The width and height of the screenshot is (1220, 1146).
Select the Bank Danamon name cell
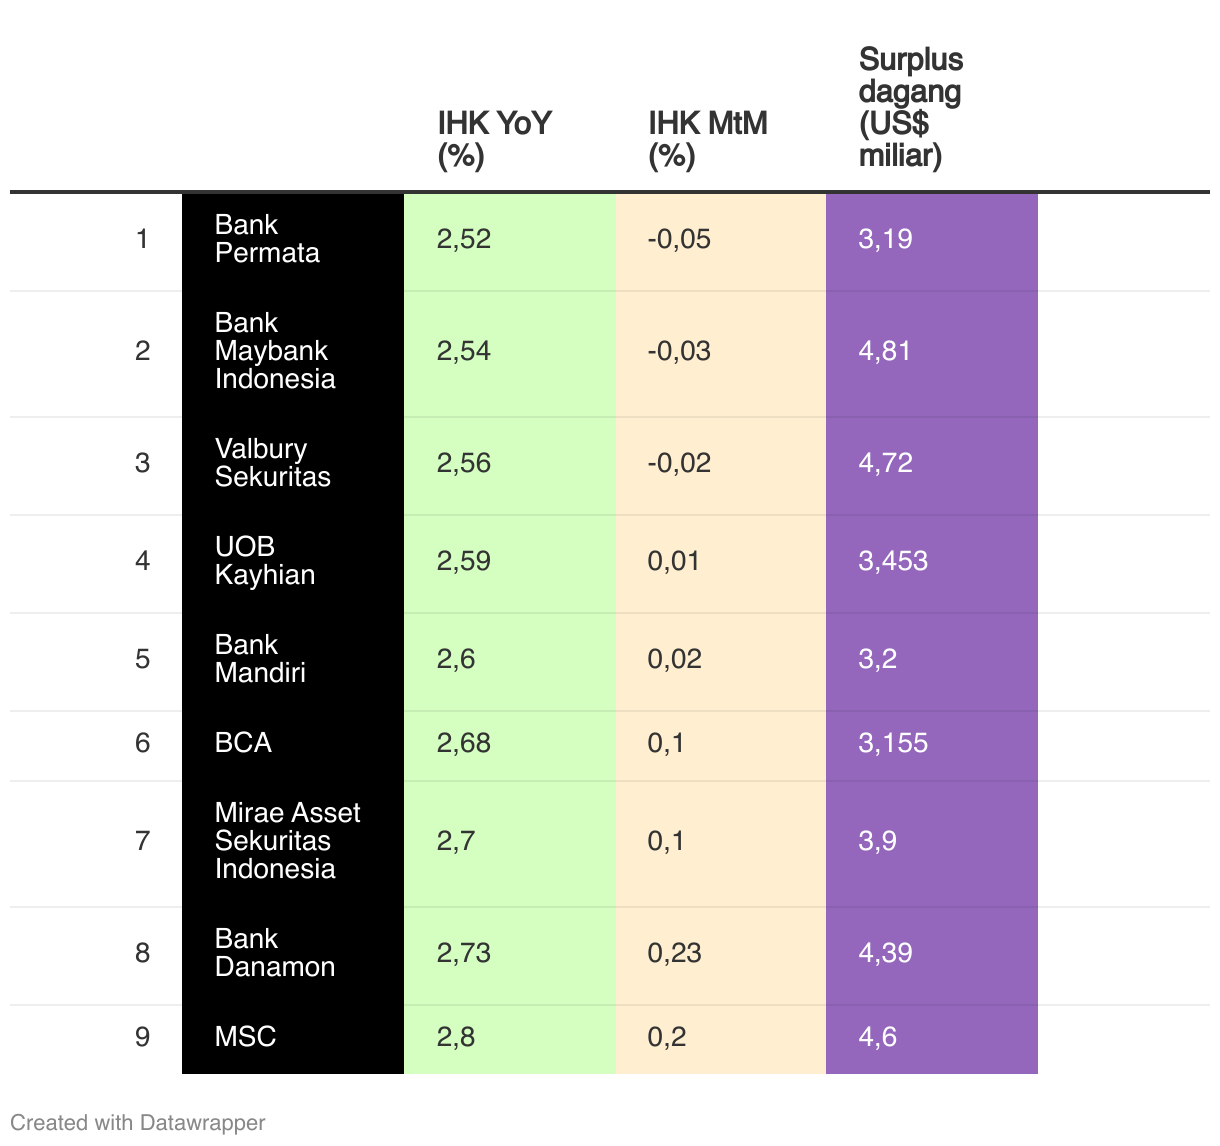pyautogui.click(x=293, y=953)
